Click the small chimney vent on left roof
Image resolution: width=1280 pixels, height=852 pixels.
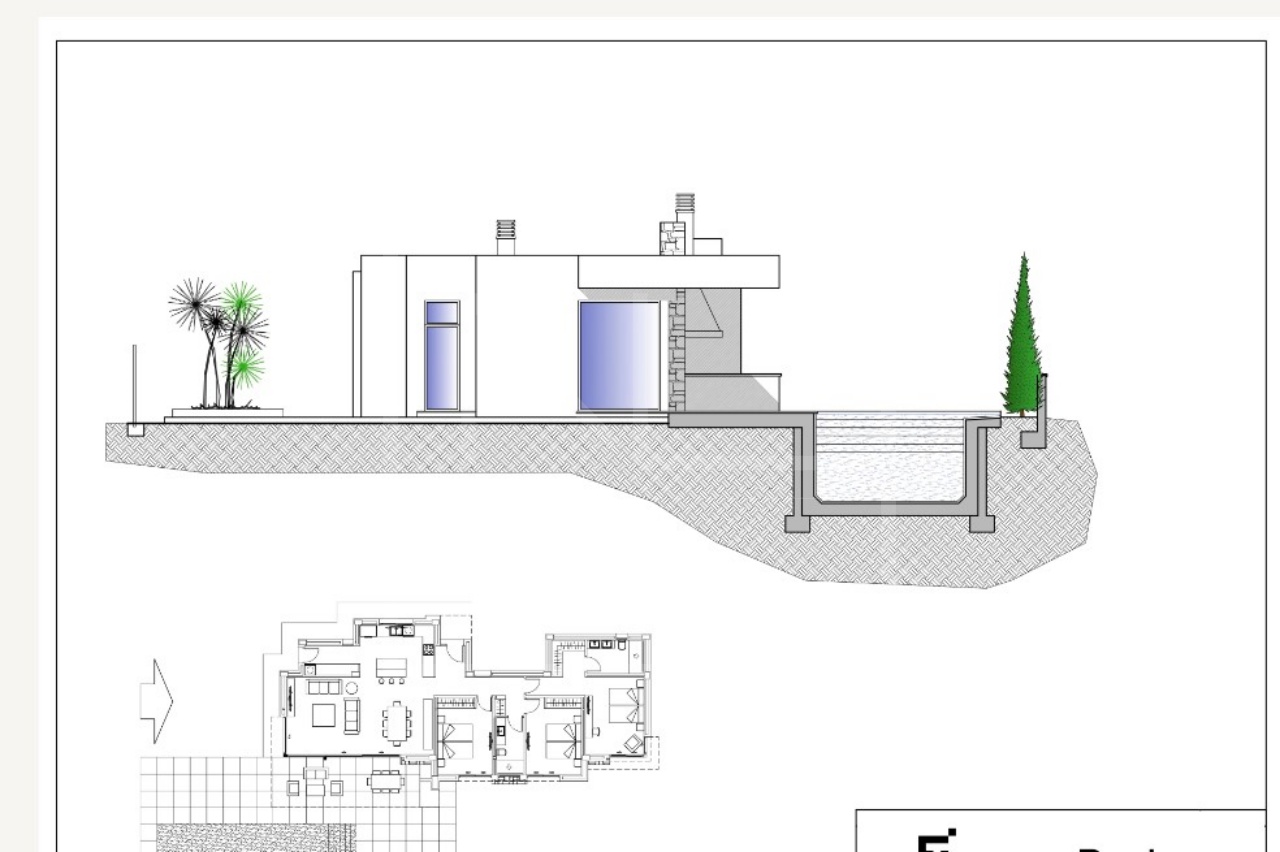(x=505, y=237)
